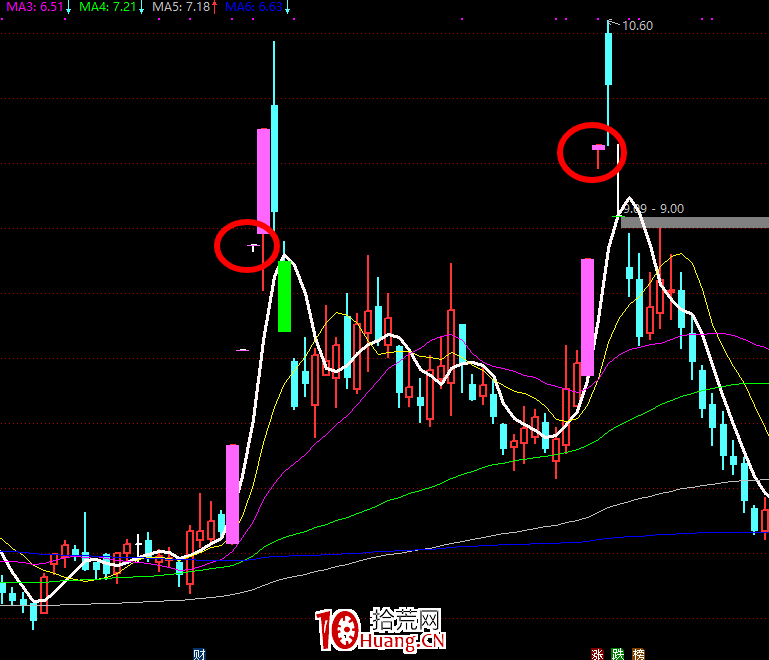Select the solid green candlestick
Image resolution: width=769 pixels, height=660 pixels.
click(284, 296)
